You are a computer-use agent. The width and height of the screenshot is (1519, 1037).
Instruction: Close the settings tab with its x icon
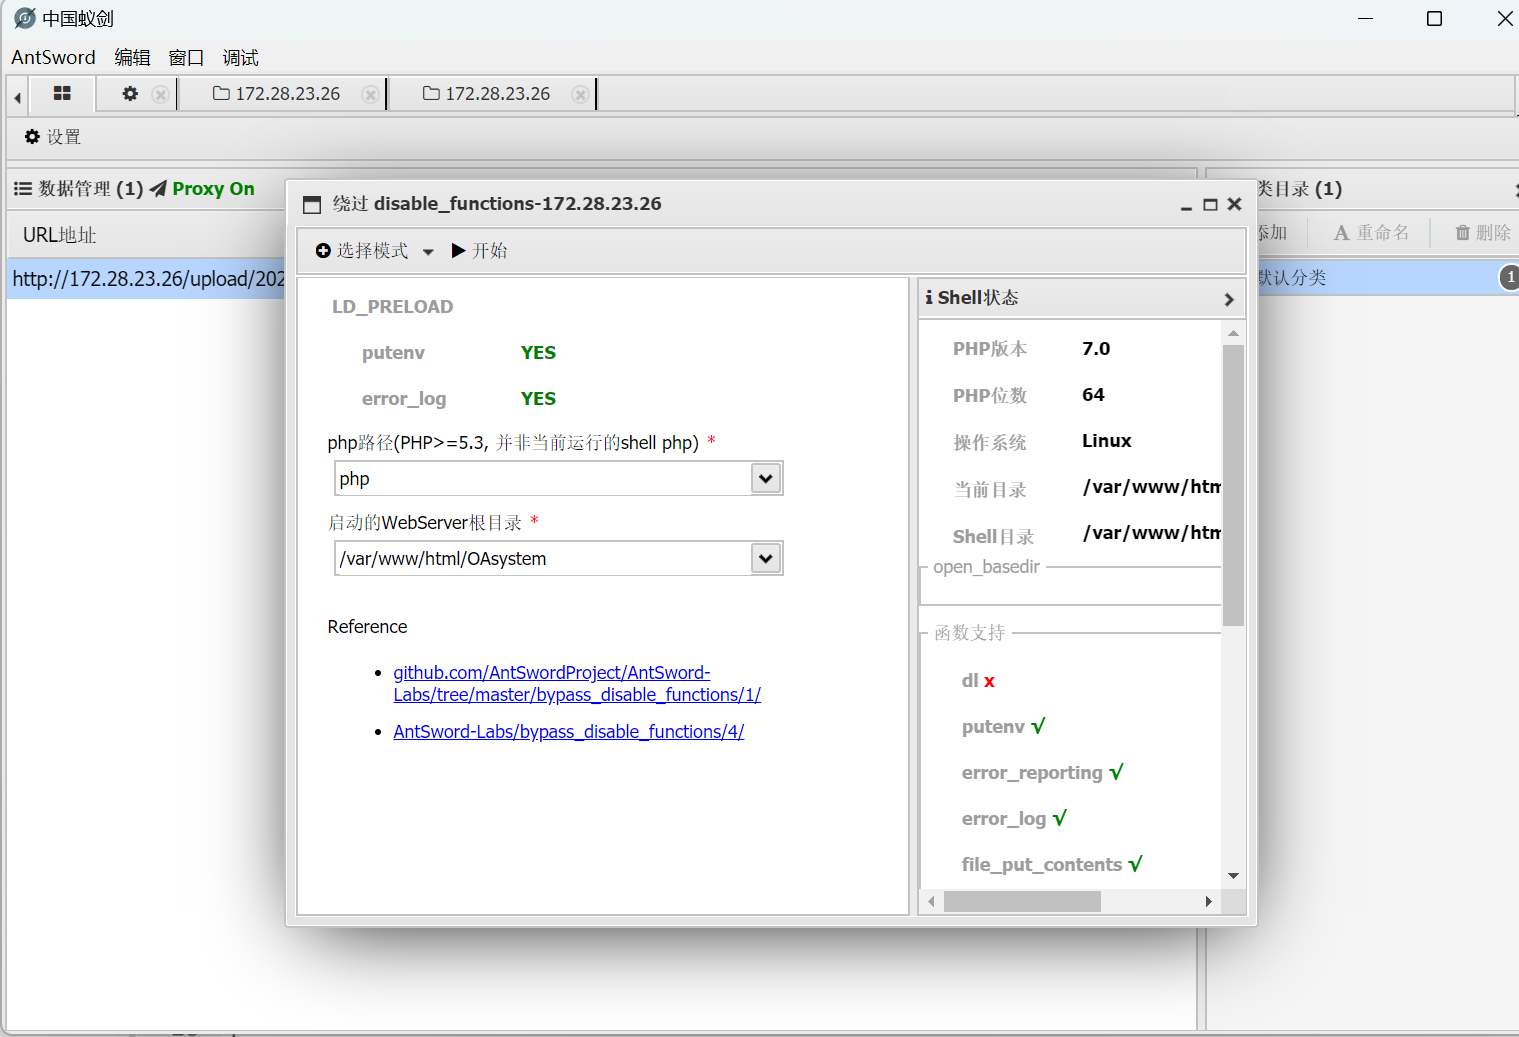(x=160, y=95)
